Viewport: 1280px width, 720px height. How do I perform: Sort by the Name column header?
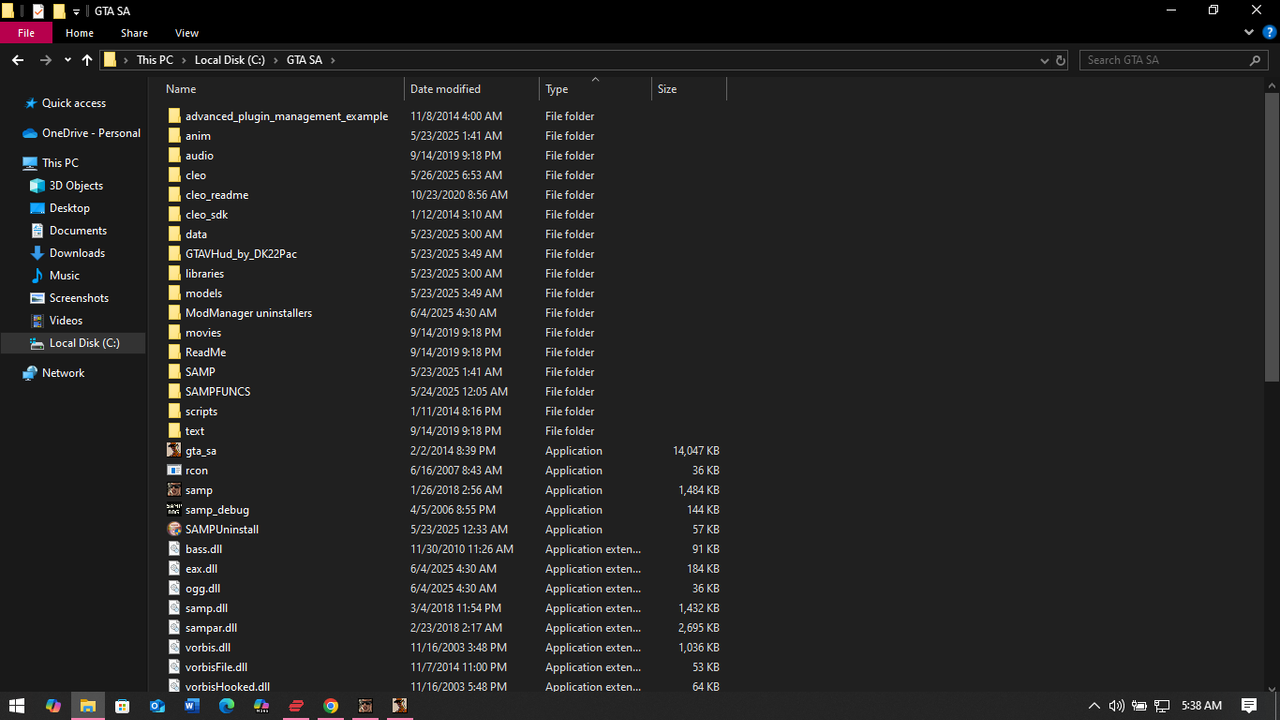pos(282,89)
